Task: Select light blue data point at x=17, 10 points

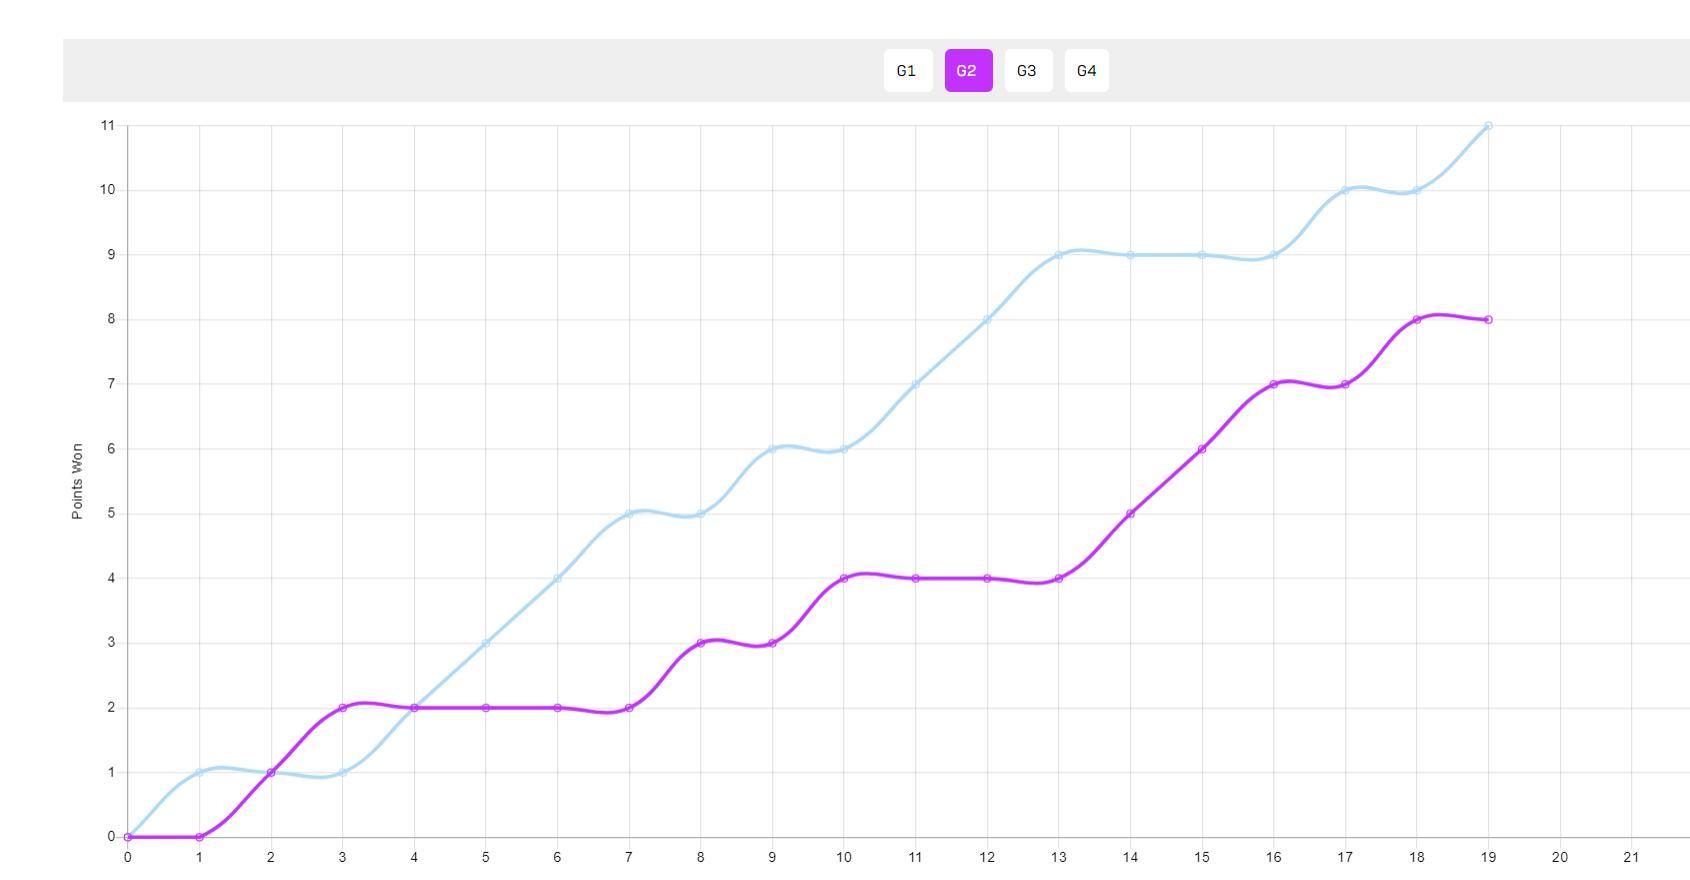Action: 1345,190
